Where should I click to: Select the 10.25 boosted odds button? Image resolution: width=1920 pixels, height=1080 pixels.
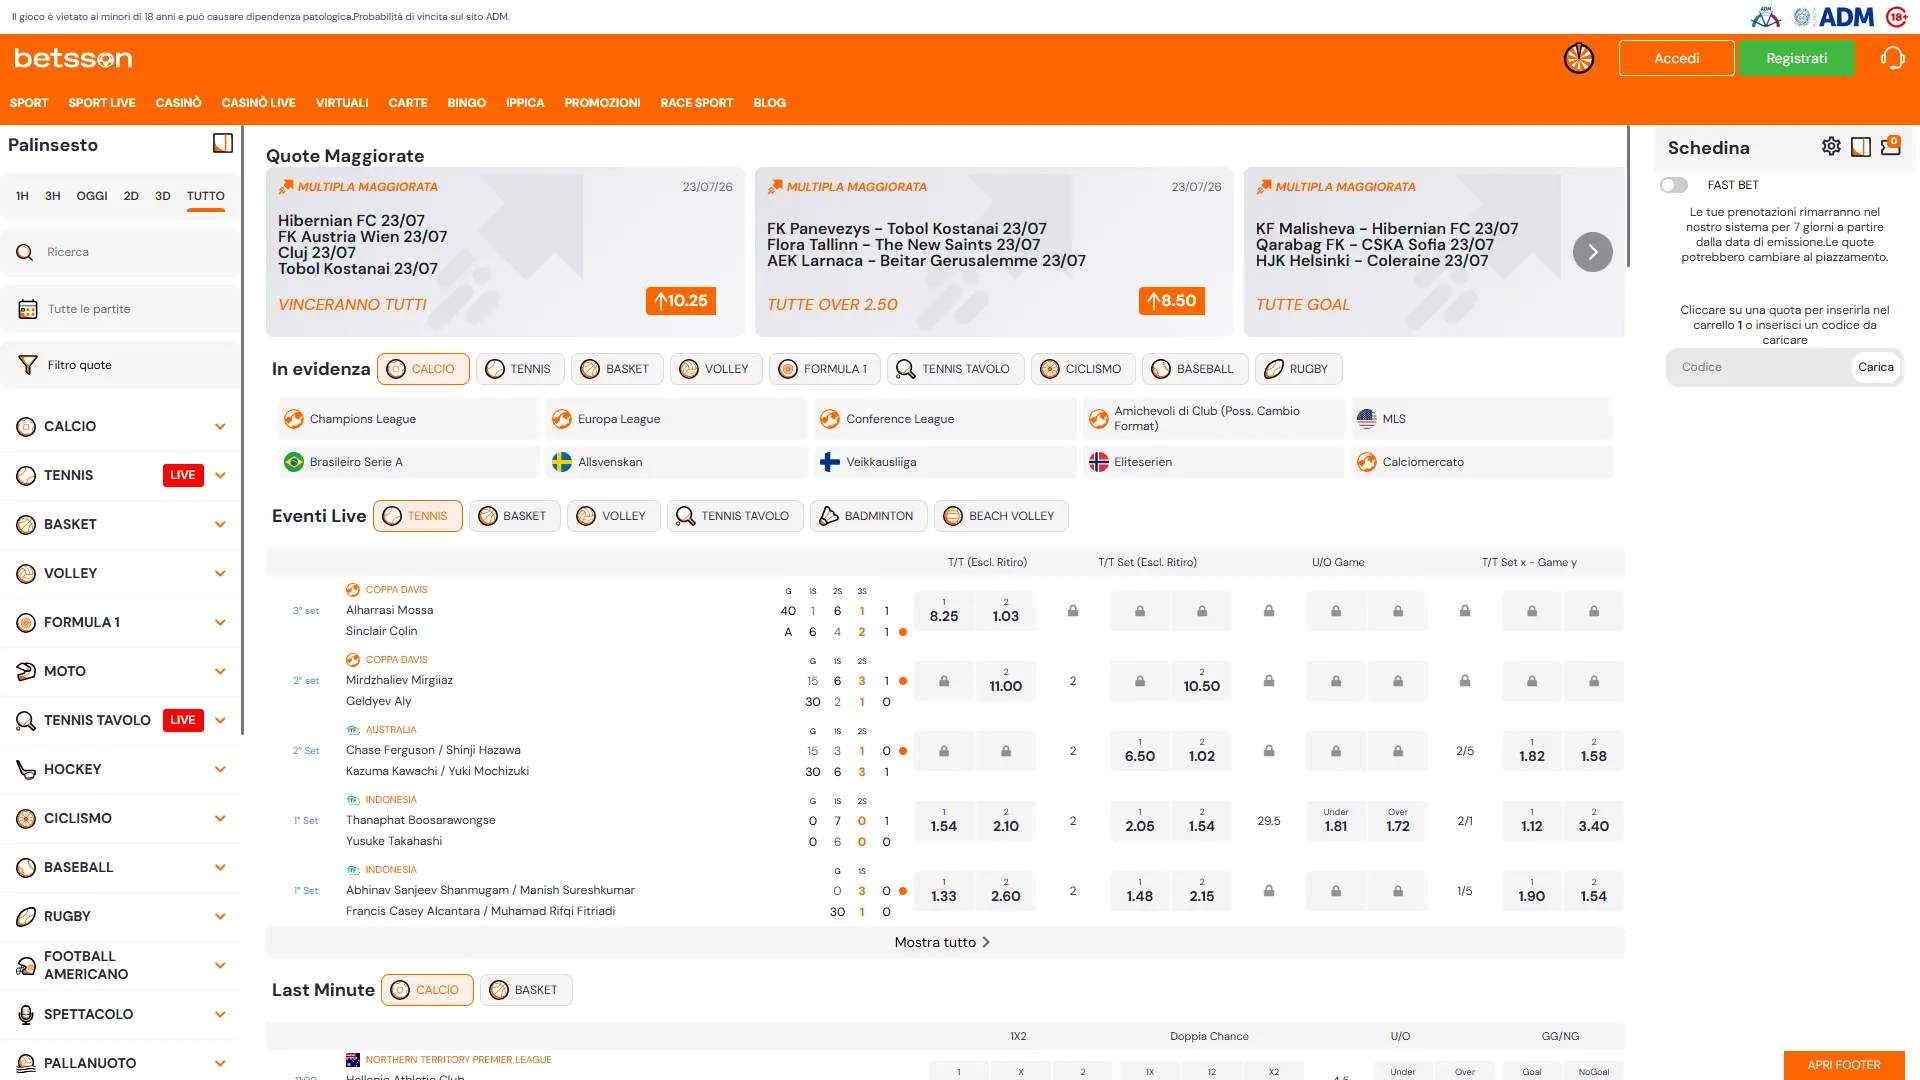coord(681,301)
